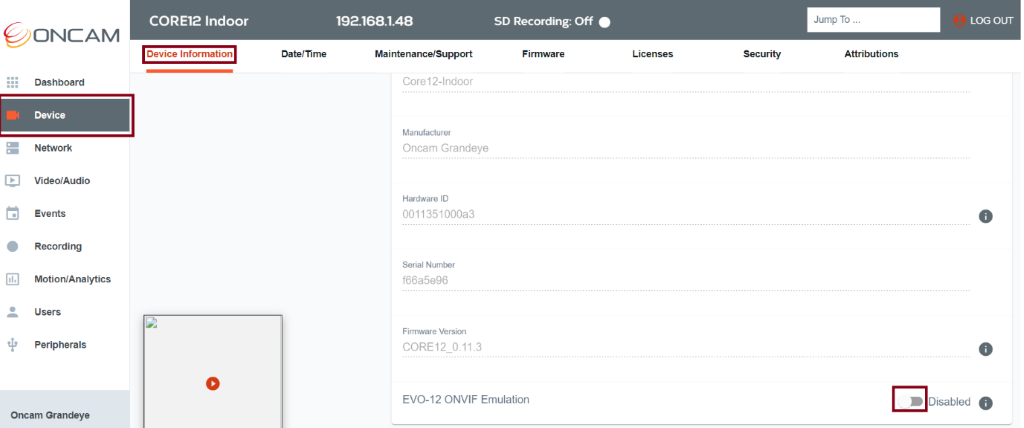
Task: Click the Firmware Version info icon
Action: (985, 350)
